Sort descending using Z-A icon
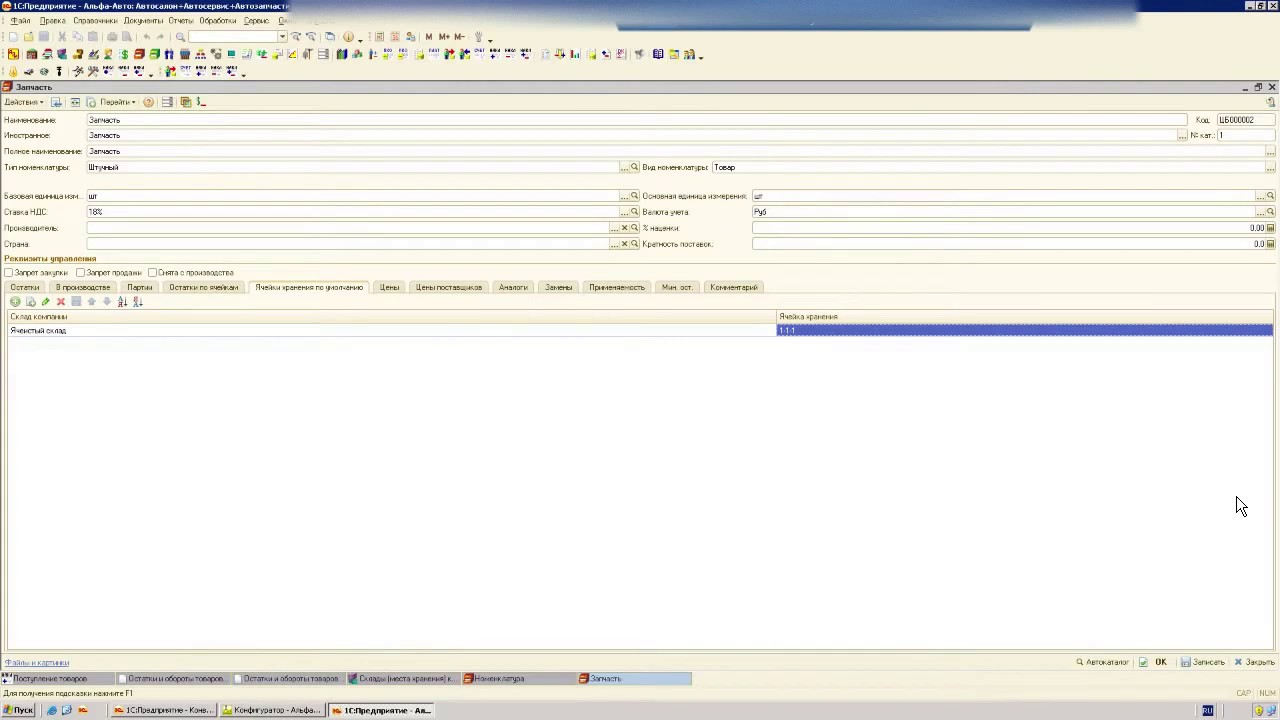This screenshot has width=1280, height=720. 138,302
